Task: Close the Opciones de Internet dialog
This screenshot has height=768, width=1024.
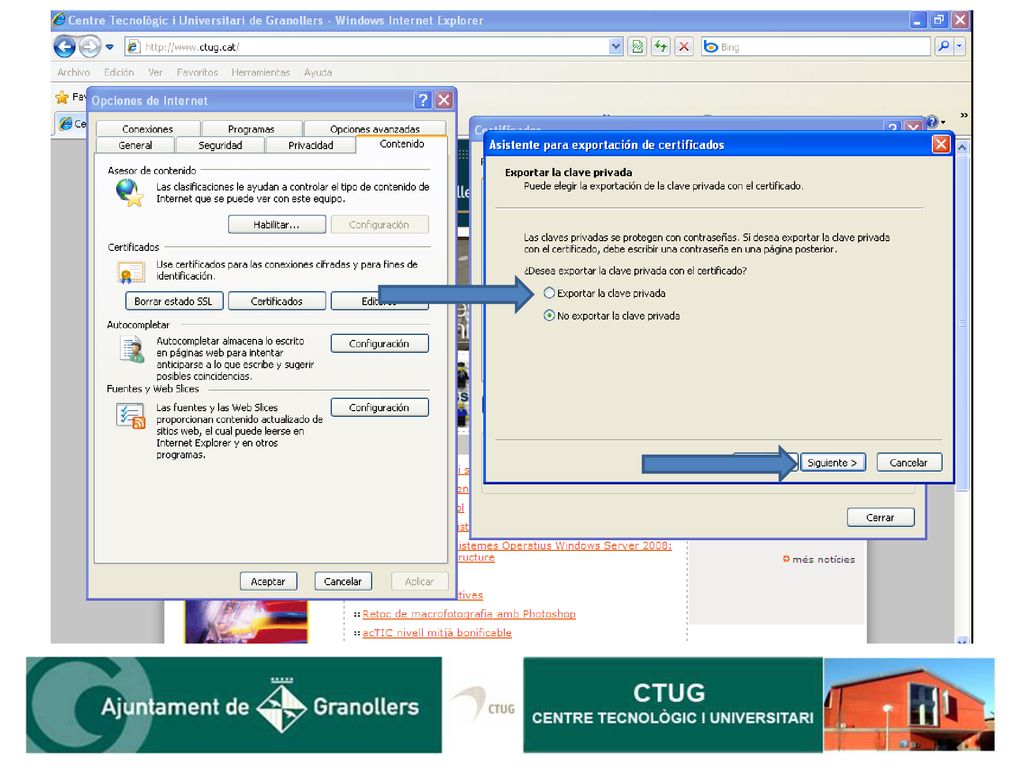Action: pos(444,100)
